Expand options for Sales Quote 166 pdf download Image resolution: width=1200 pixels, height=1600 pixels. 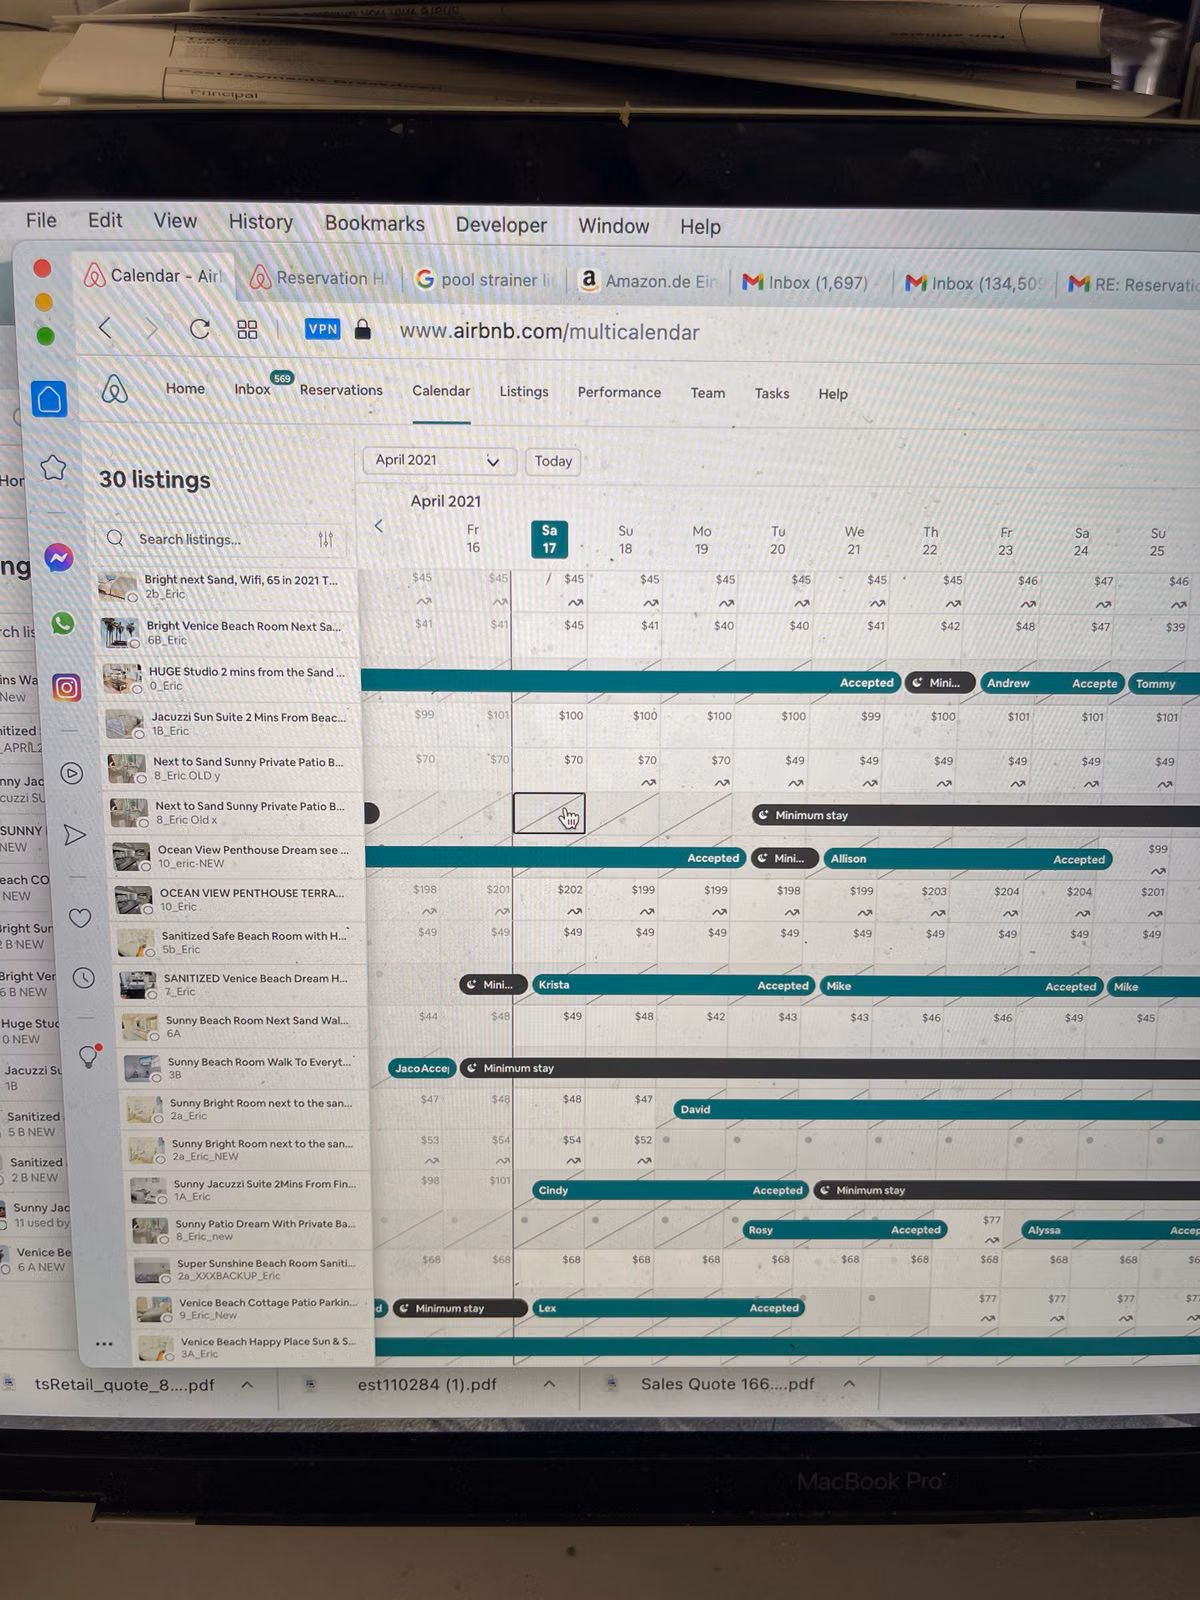click(849, 1383)
